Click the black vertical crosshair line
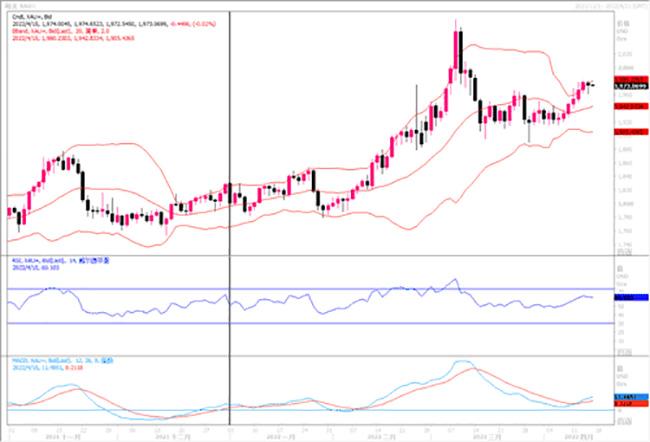Viewport: 650px width, 442px height. click(231, 150)
